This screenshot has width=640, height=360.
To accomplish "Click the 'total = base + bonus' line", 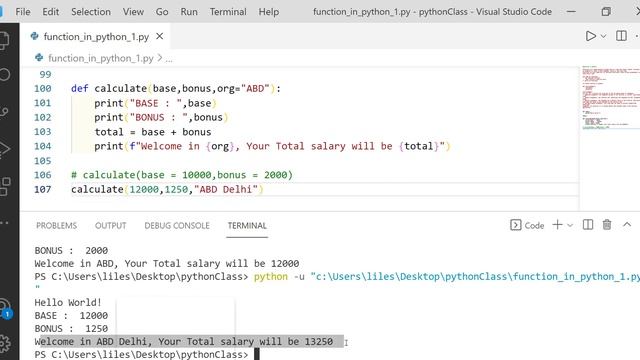I will tap(153, 132).
